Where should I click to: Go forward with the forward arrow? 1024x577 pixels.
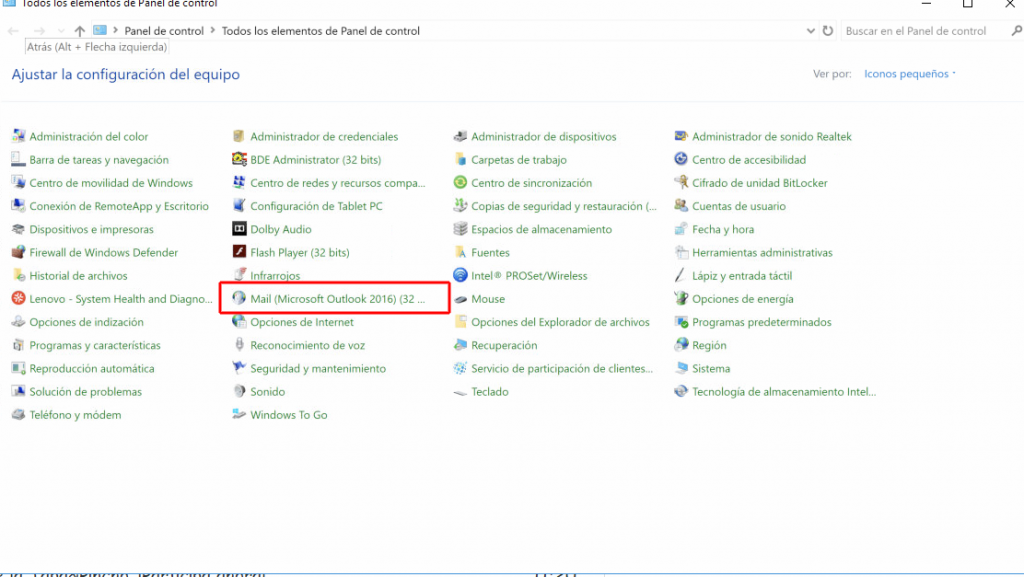(x=39, y=31)
